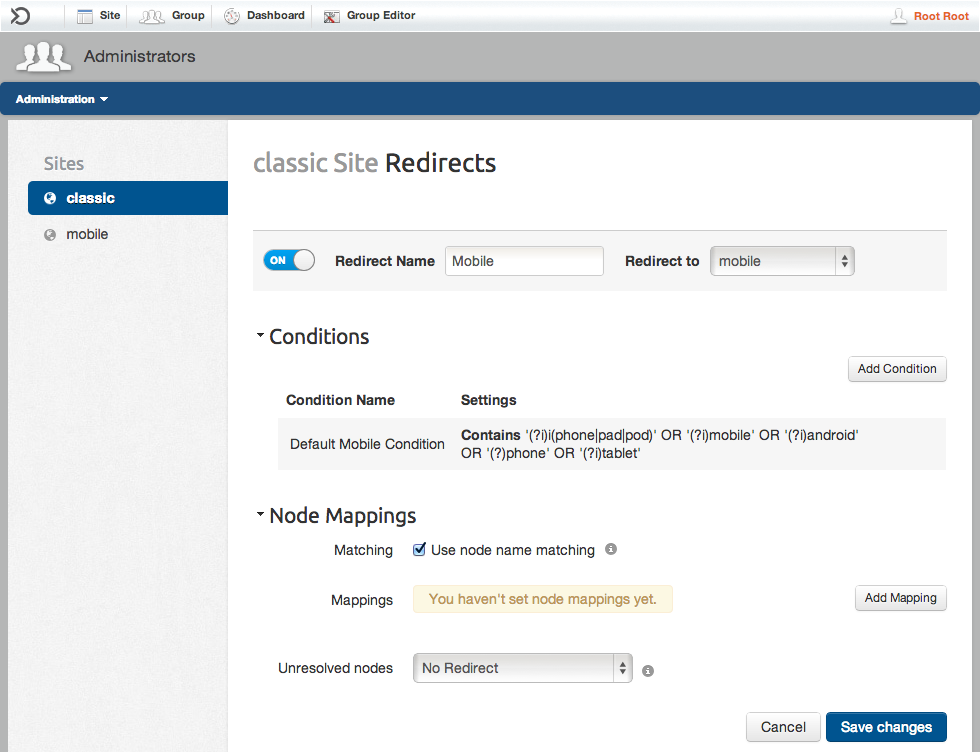
Task: Open the Redirect to dropdown
Action: tap(782, 261)
